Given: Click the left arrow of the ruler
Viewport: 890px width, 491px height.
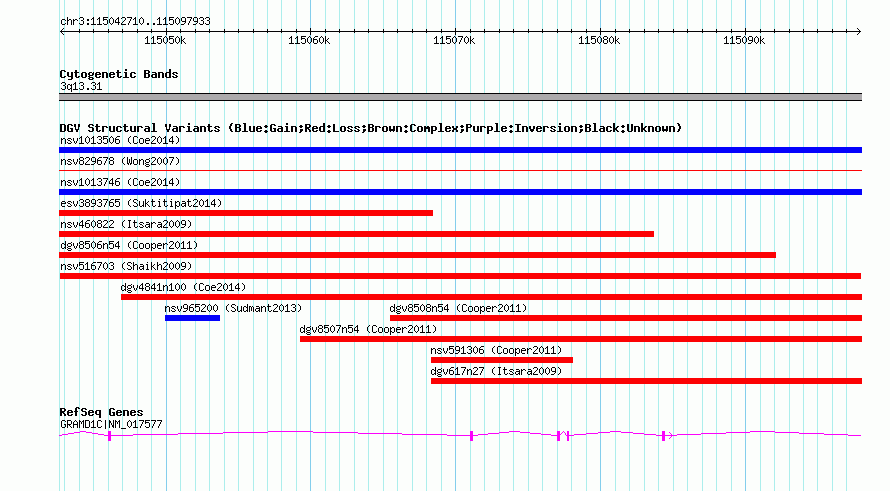Looking at the screenshot, I should 62,31.
